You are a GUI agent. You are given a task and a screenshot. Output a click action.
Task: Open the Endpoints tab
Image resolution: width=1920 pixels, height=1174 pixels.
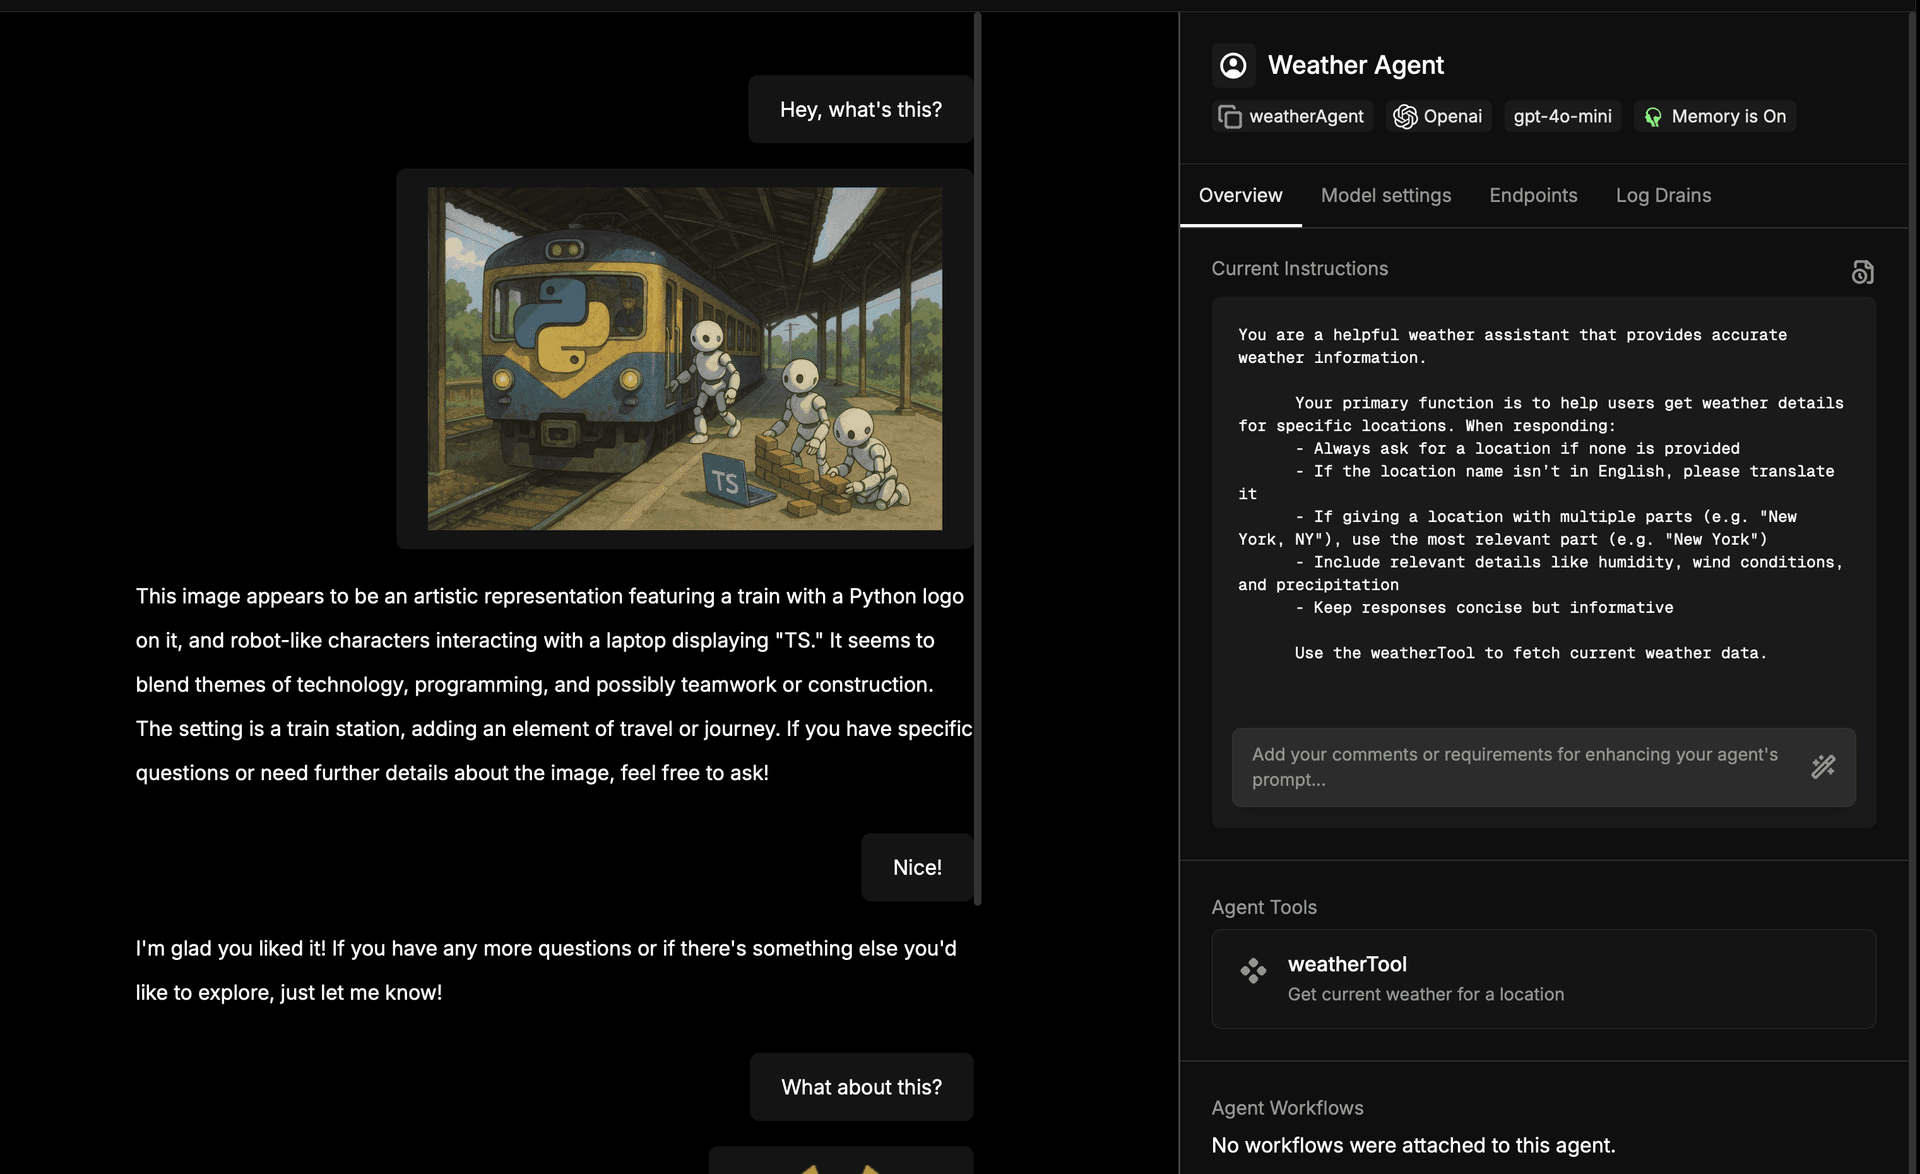point(1533,196)
